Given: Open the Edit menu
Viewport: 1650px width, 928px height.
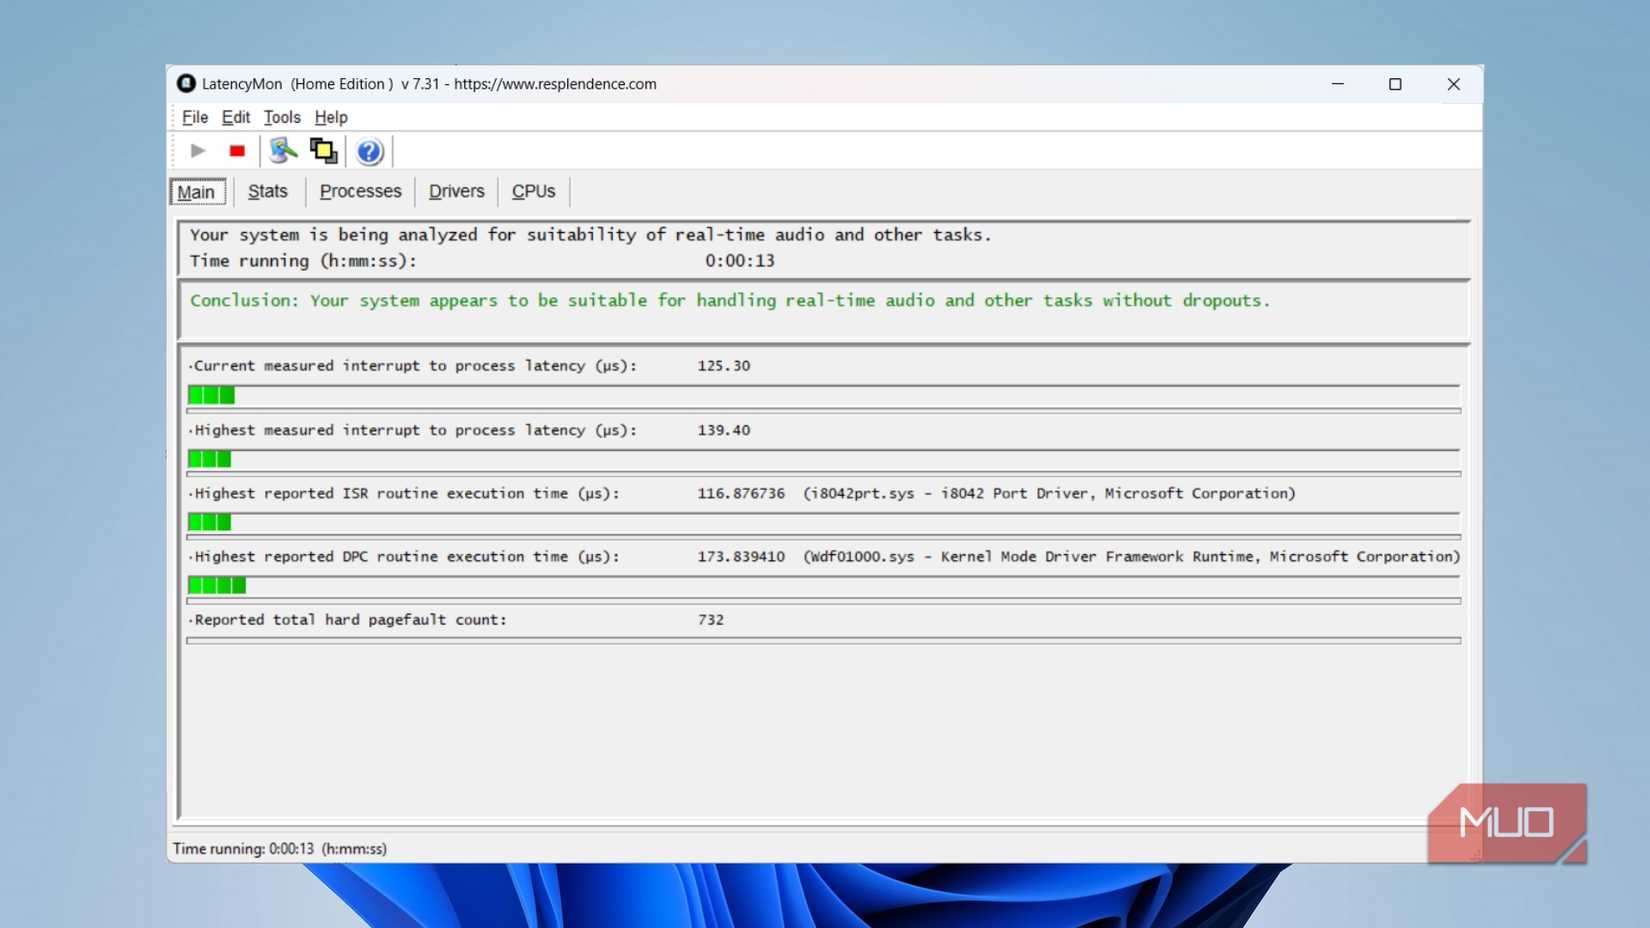Looking at the screenshot, I should [x=235, y=117].
